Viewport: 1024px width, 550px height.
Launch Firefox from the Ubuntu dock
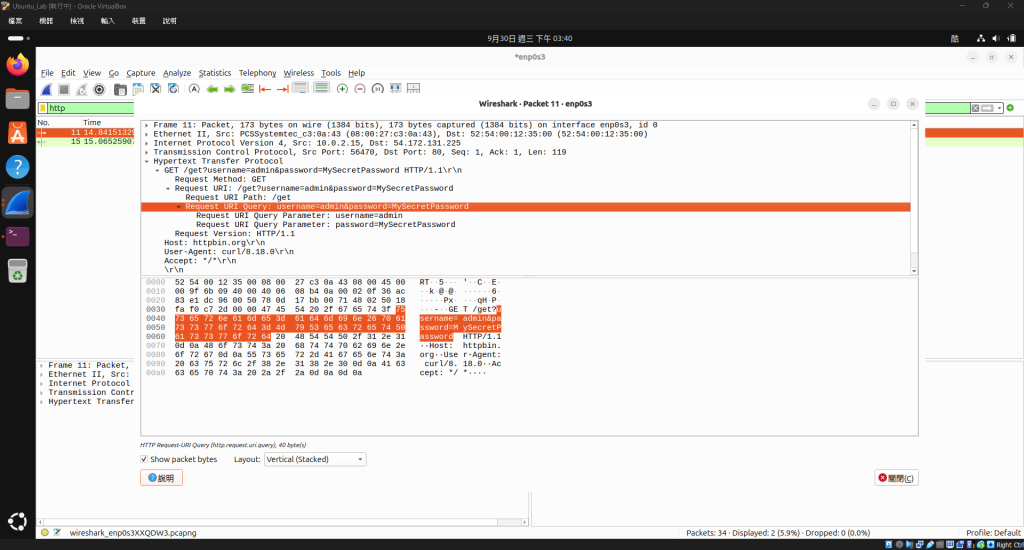(18, 64)
